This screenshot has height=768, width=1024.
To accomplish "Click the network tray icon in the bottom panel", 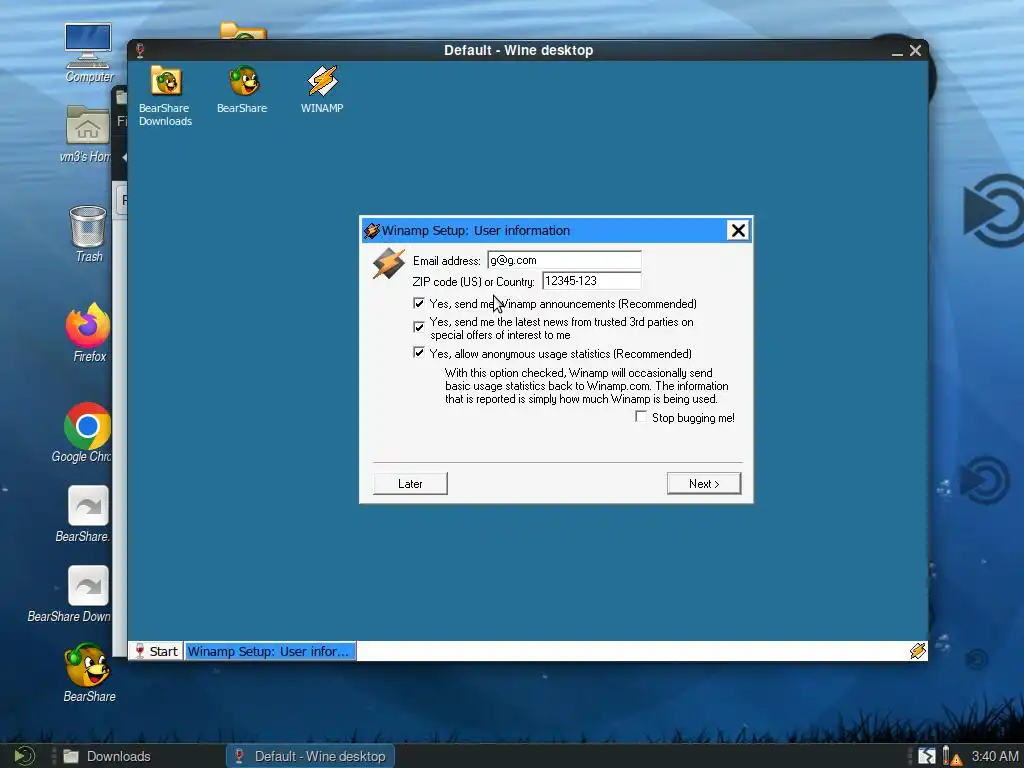I will pyautogui.click(x=927, y=756).
